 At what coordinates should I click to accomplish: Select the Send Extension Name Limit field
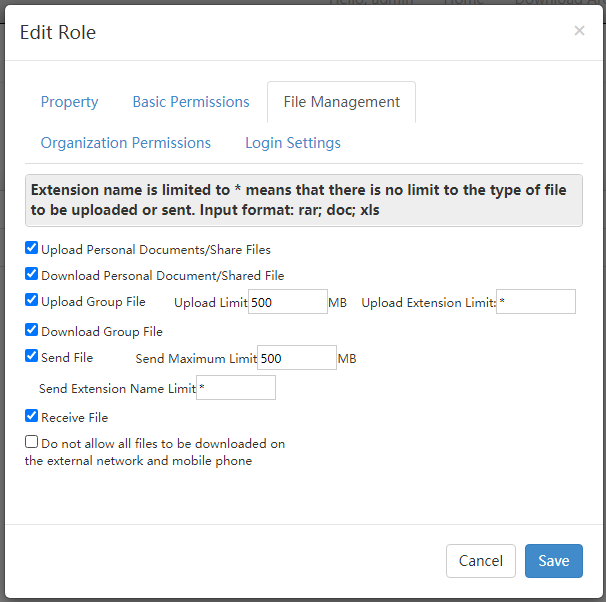[236, 388]
